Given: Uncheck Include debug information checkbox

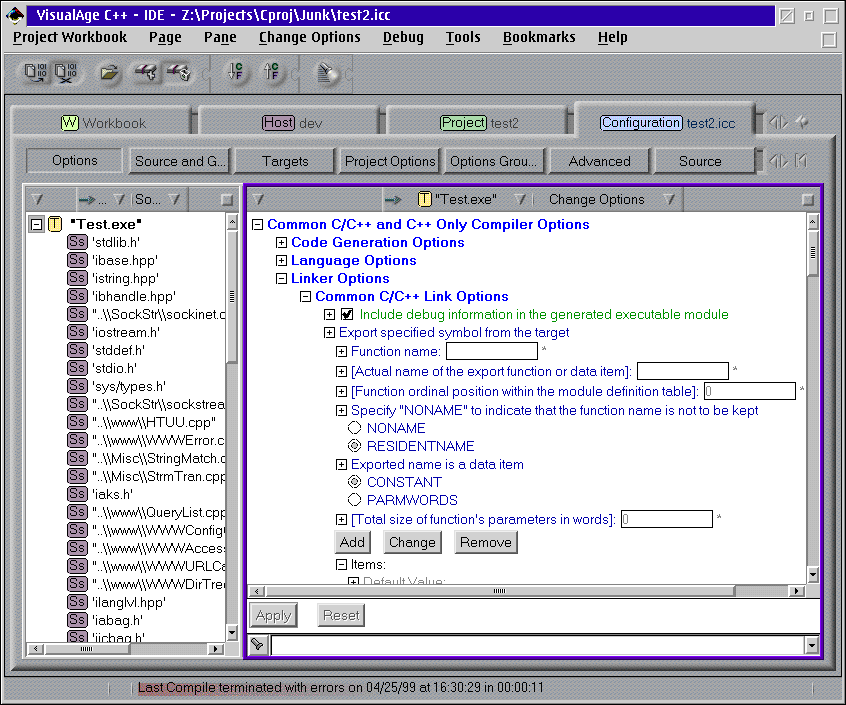Looking at the screenshot, I should point(347,314).
